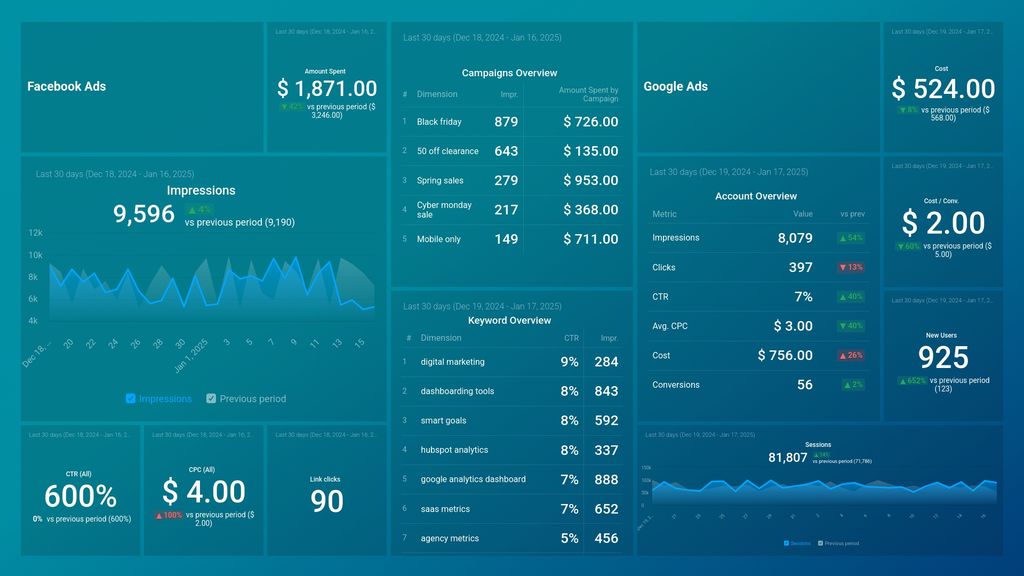
Task: Sort by Dimension column in Keyword Overview
Action: coord(441,338)
